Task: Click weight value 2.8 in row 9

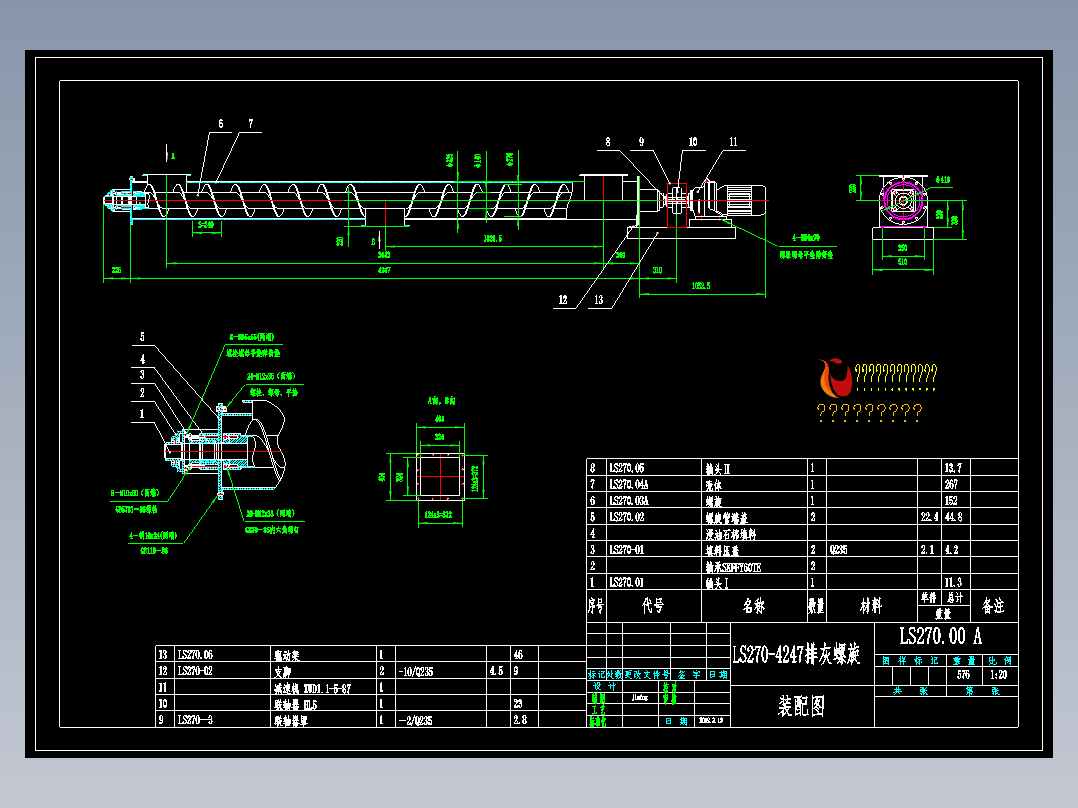Action: (520, 720)
